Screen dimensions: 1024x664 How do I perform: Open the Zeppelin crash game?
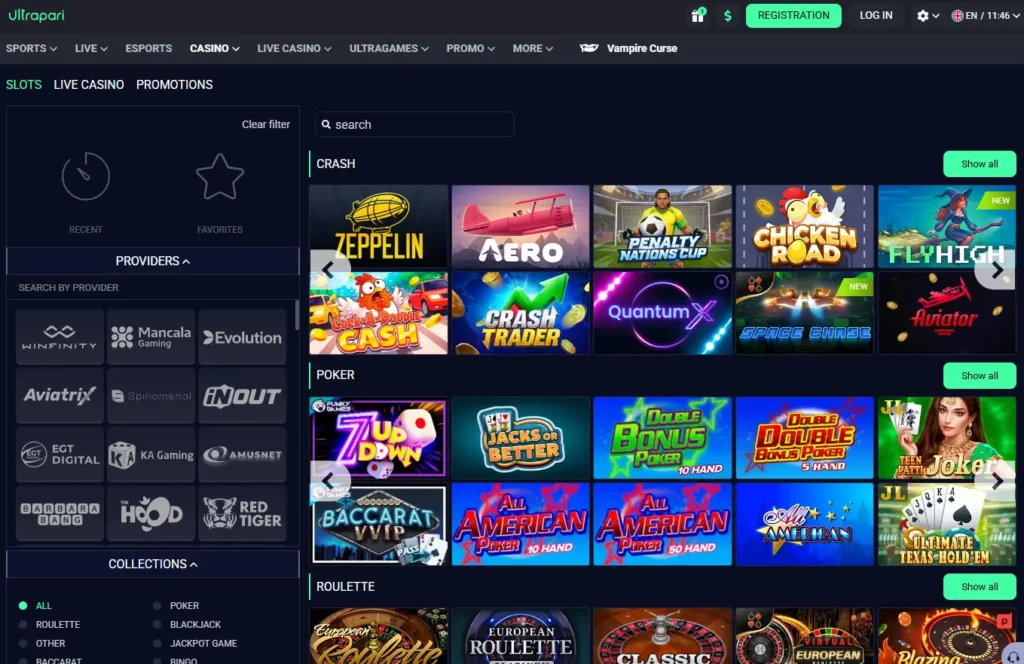pos(379,227)
